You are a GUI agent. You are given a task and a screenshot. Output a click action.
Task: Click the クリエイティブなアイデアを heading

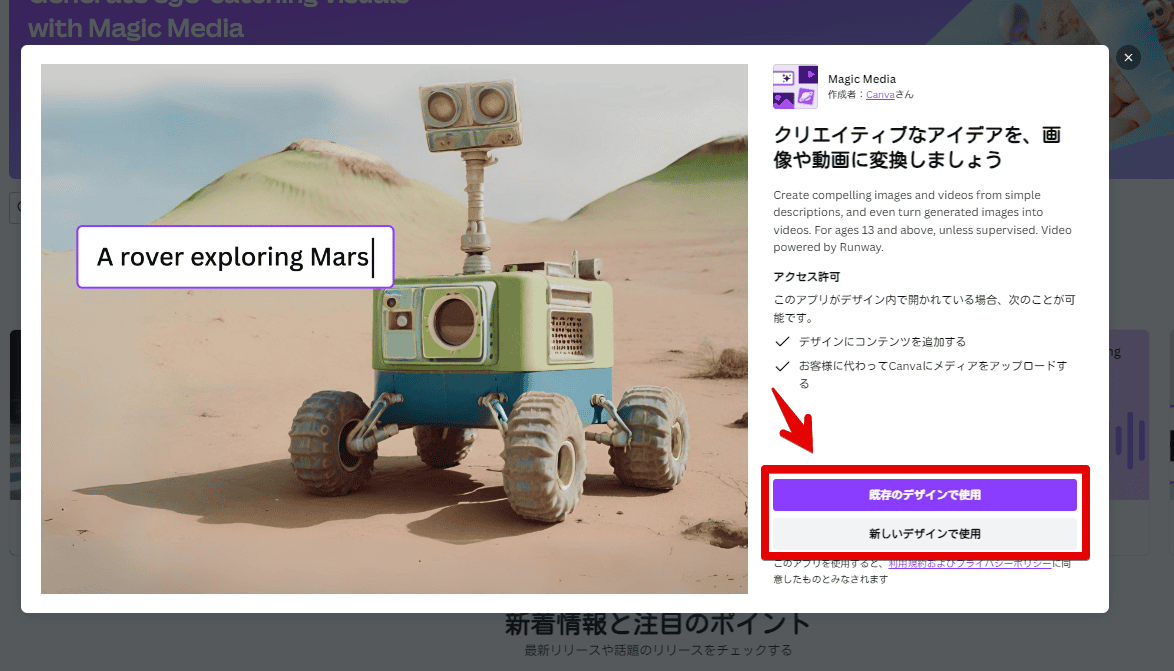click(x=917, y=147)
